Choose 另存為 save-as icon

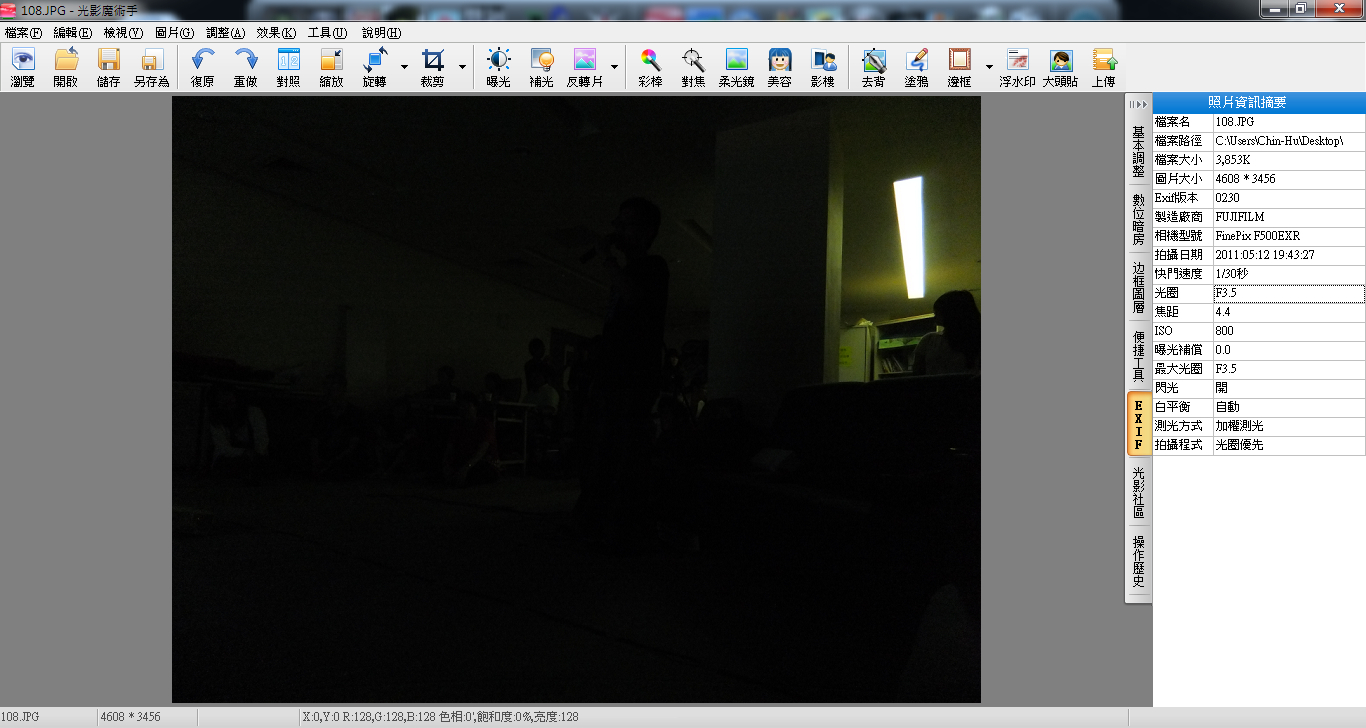coord(152,67)
